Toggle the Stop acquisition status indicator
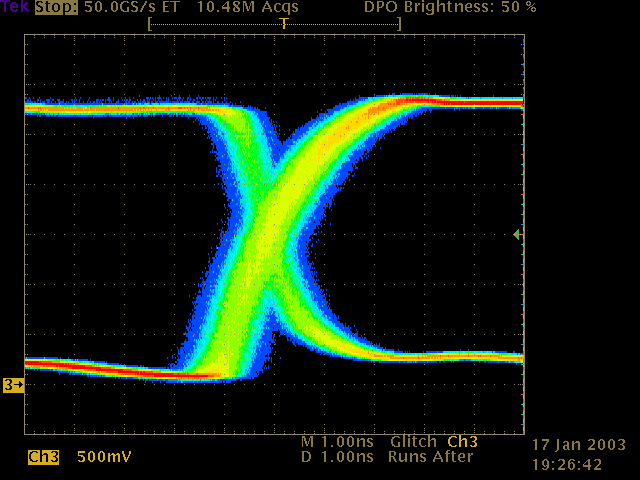This screenshot has width=640, height=480. click(58, 7)
